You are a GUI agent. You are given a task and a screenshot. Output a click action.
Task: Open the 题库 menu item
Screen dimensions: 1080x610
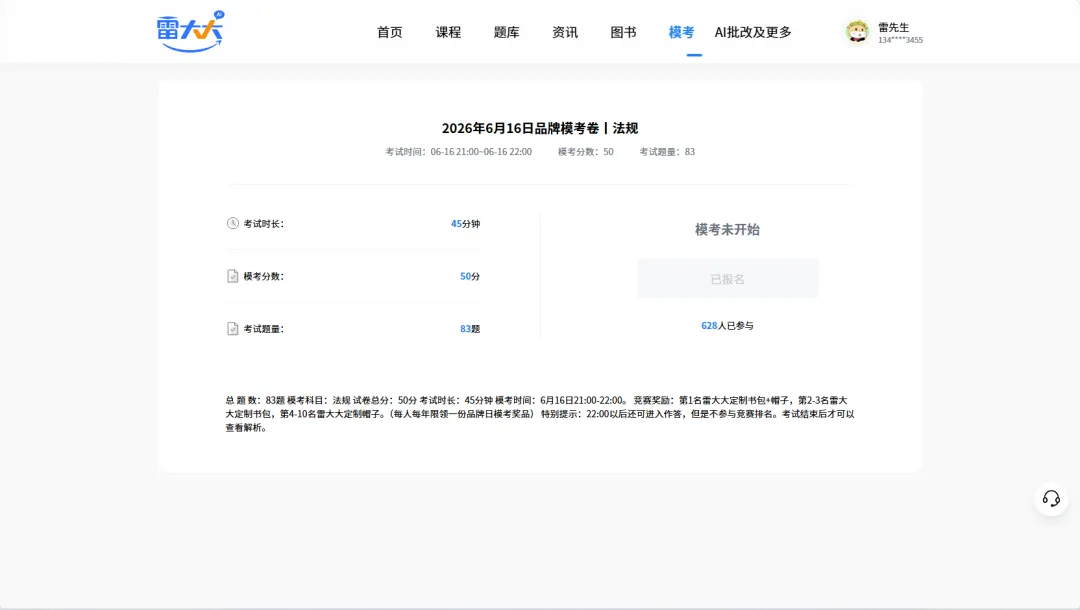[506, 32]
